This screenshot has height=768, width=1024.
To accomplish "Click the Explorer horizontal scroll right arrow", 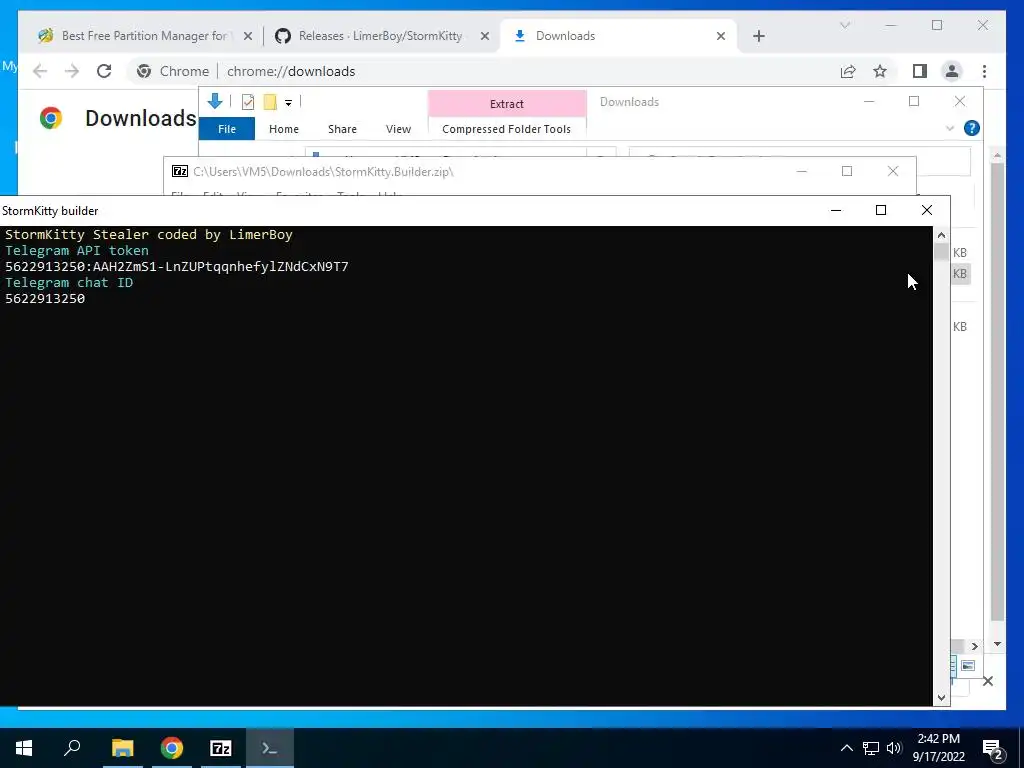I will pyautogui.click(x=974, y=646).
